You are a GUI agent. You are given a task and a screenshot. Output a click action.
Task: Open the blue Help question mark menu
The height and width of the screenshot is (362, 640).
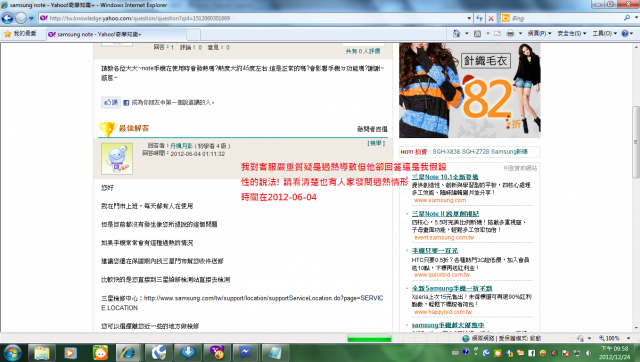coord(627,33)
